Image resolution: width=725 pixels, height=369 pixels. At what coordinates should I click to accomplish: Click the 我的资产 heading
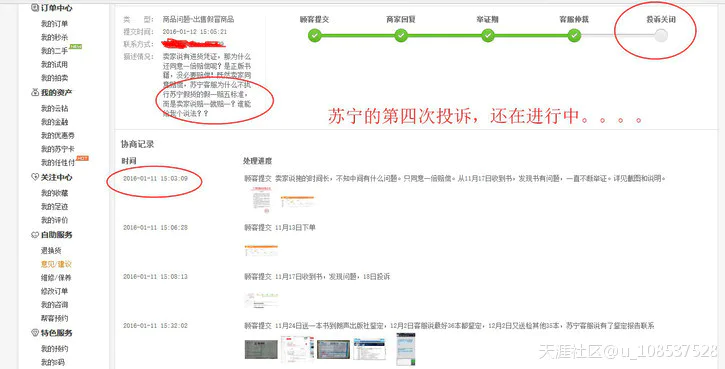coord(56,92)
